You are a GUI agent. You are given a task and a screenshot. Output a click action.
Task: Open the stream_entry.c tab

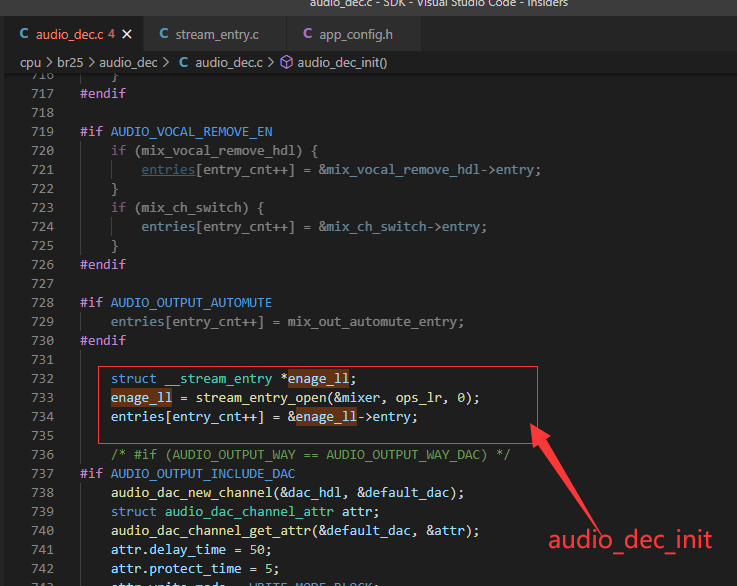pos(217,34)
